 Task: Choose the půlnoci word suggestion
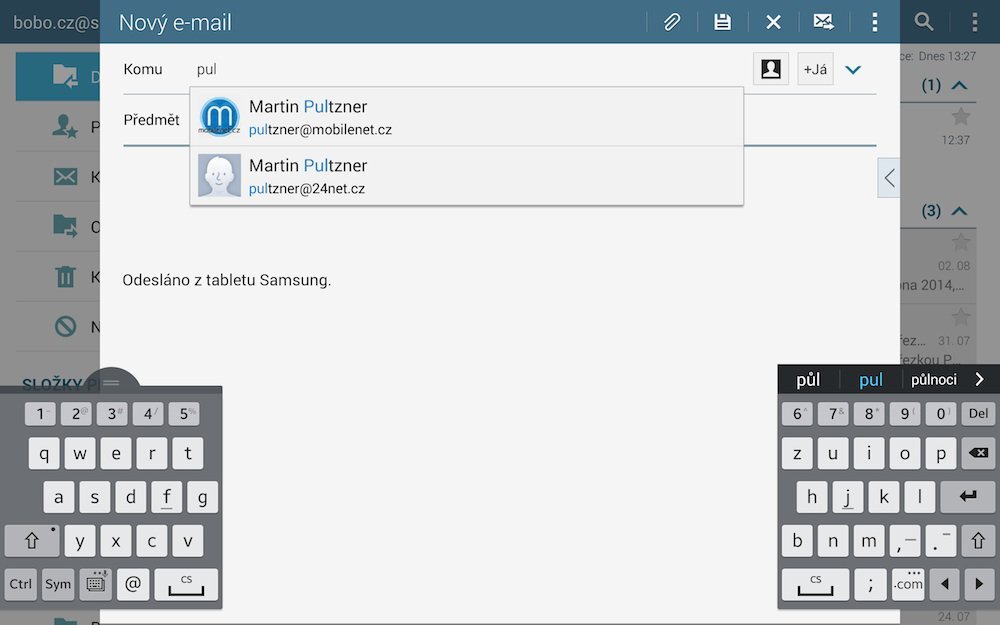937,379
